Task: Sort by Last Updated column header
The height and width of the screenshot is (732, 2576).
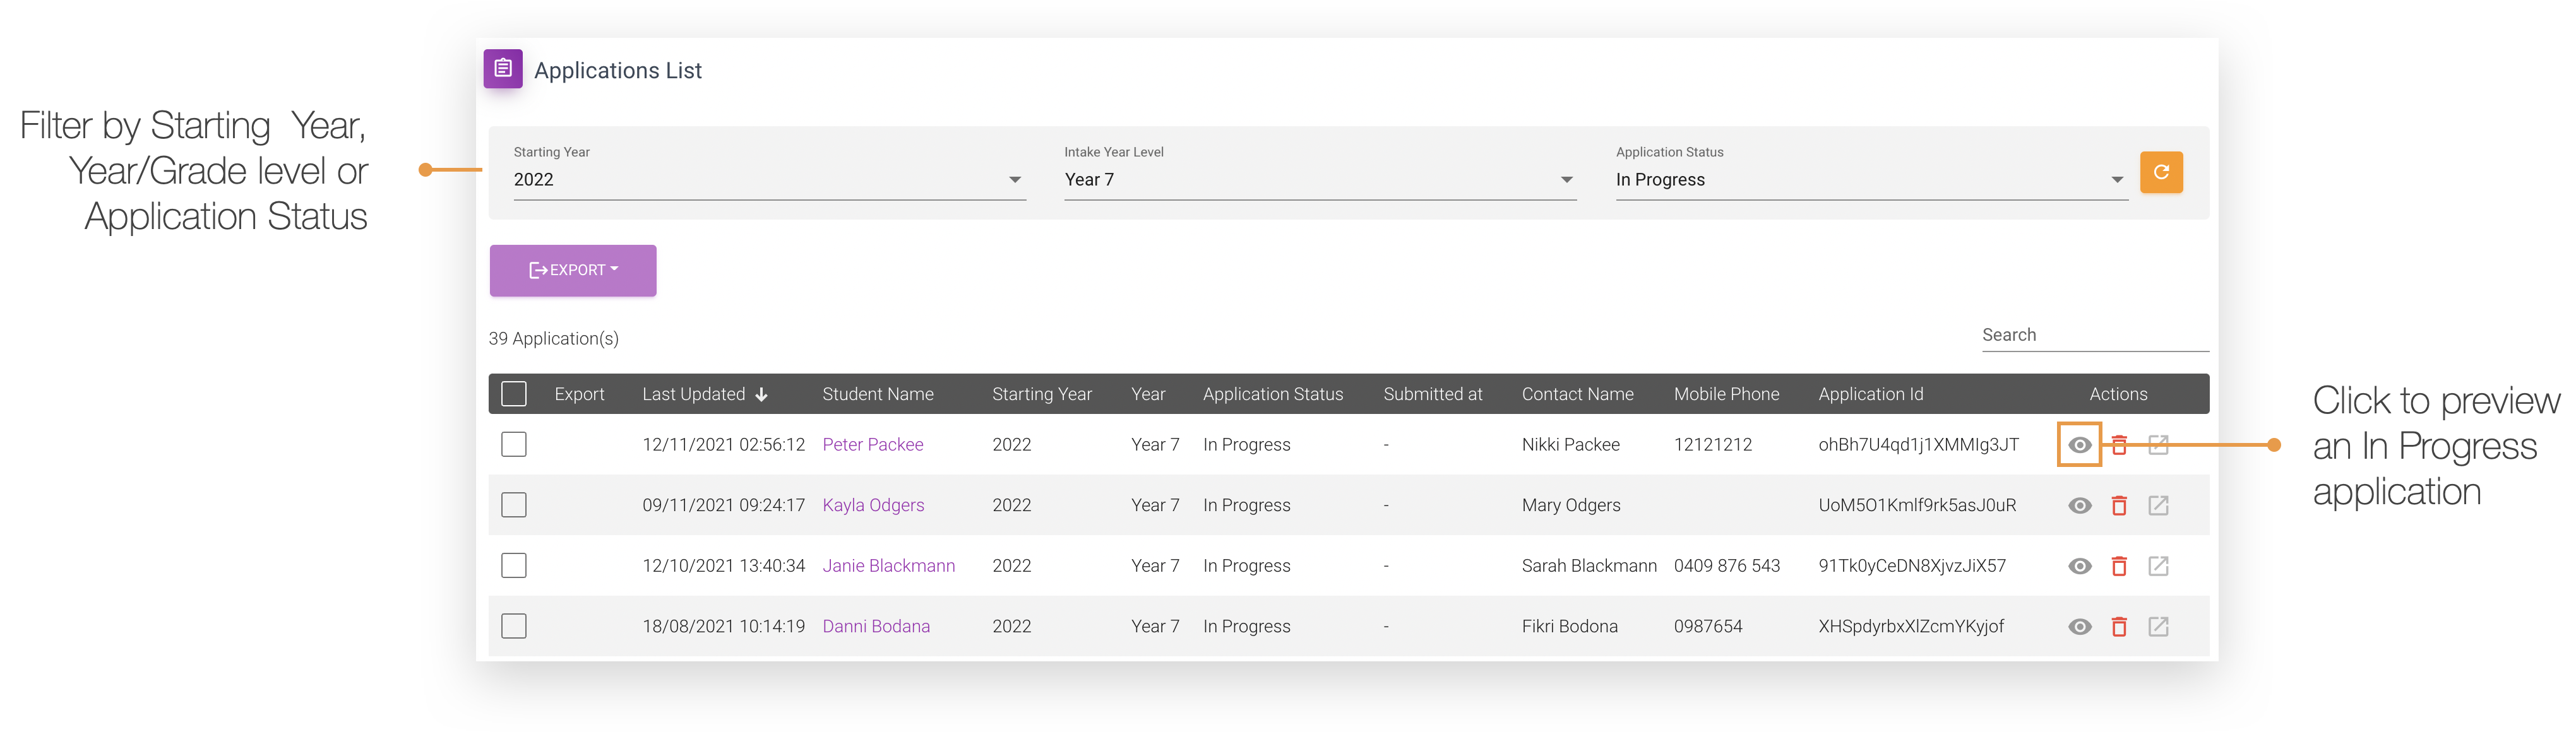Action: click(693, 394)
